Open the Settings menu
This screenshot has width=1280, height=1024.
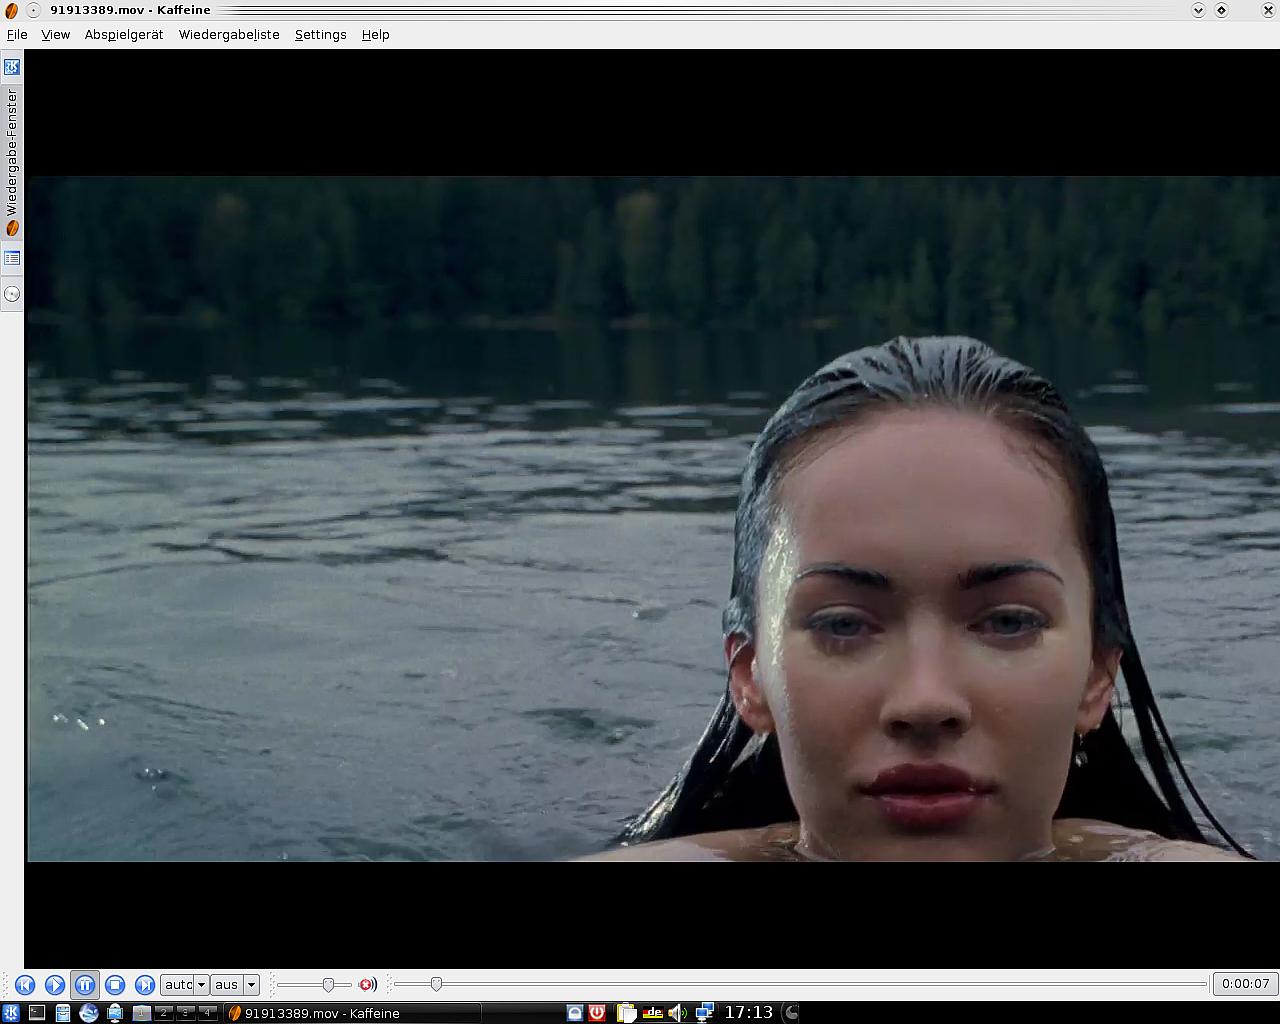320,34
